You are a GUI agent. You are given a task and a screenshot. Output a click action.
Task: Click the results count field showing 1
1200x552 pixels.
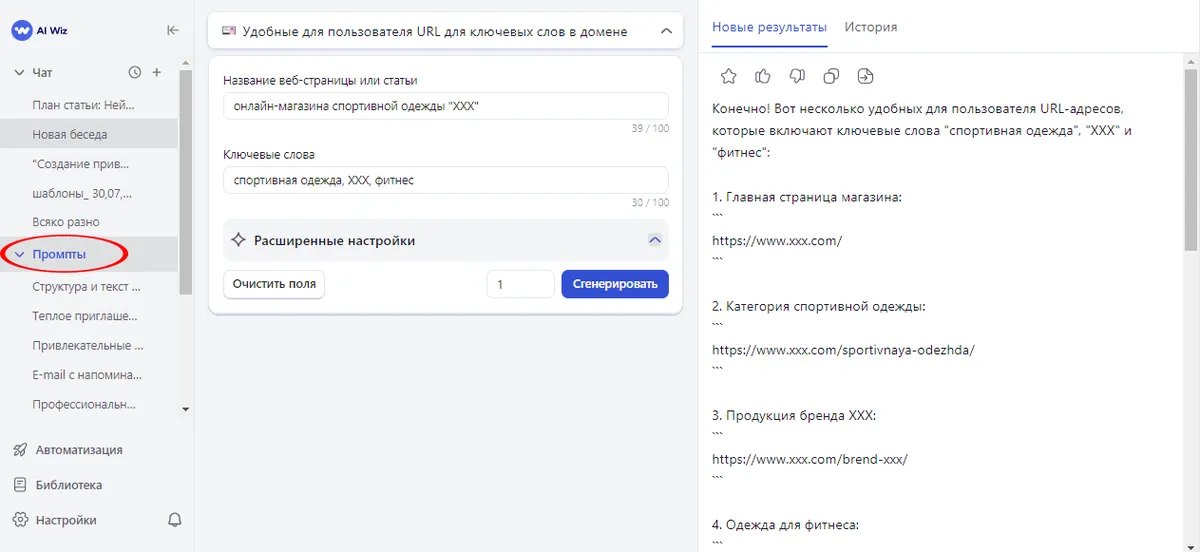pyautogui.click(x=520, y=284)
